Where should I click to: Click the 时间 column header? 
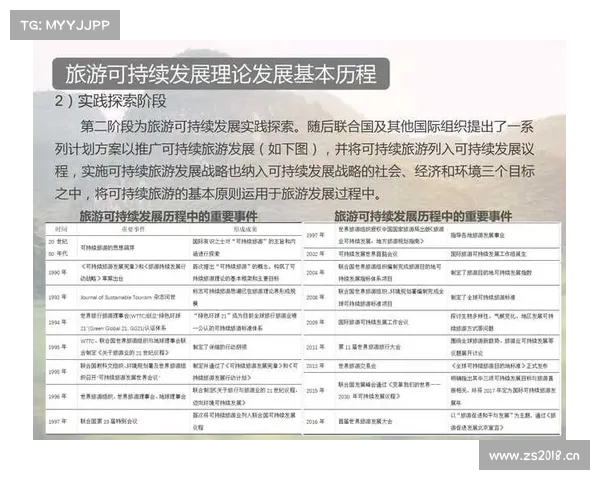[x=61, y=229]
